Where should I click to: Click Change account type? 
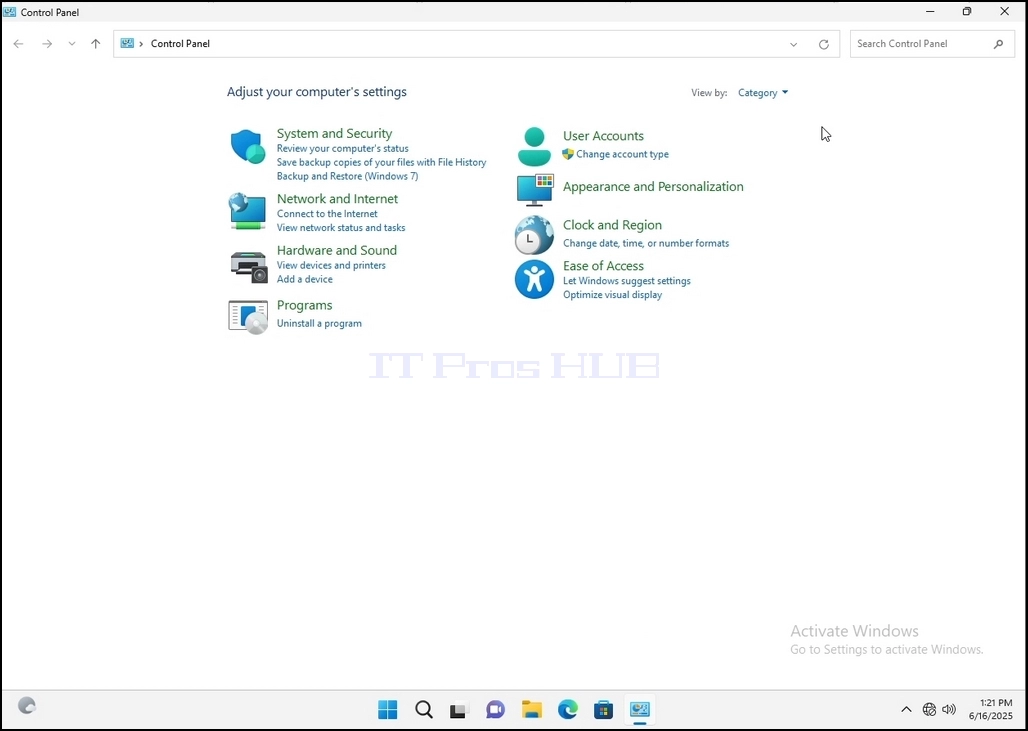click(x=622, y=155)
